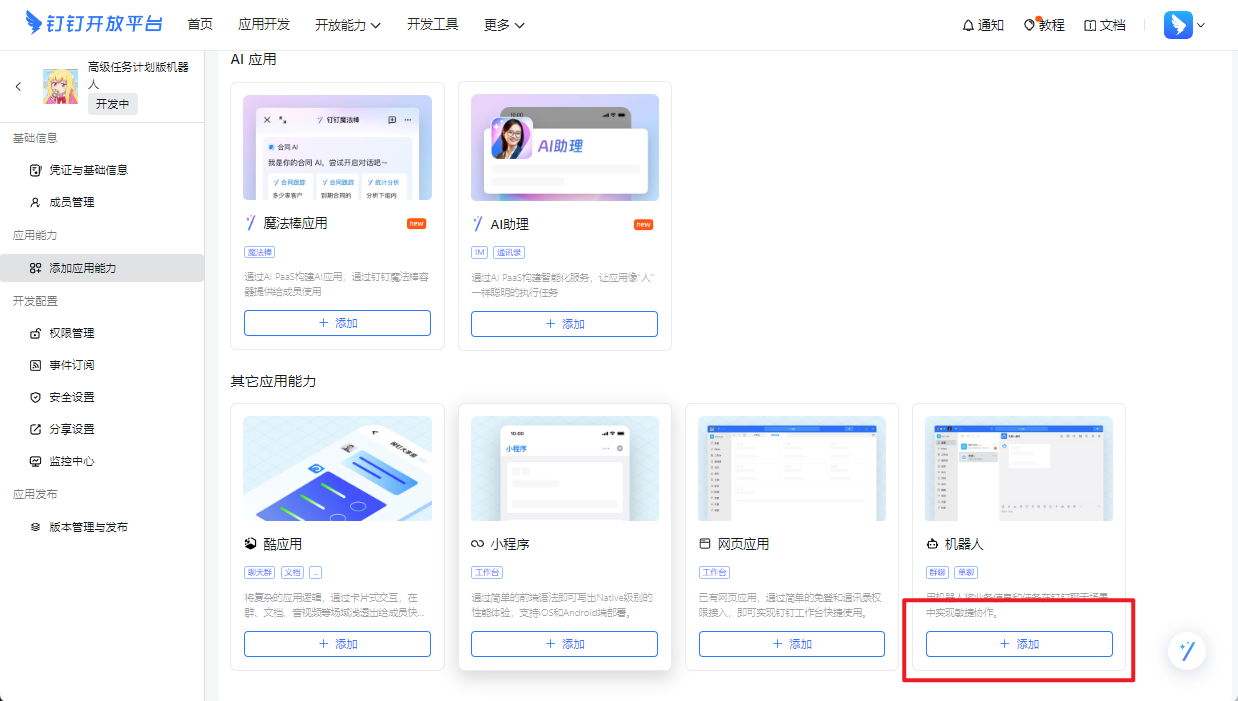Go to 应用开发 in the top navigation
Screen dimensions: 1238x701
point(264,24)
